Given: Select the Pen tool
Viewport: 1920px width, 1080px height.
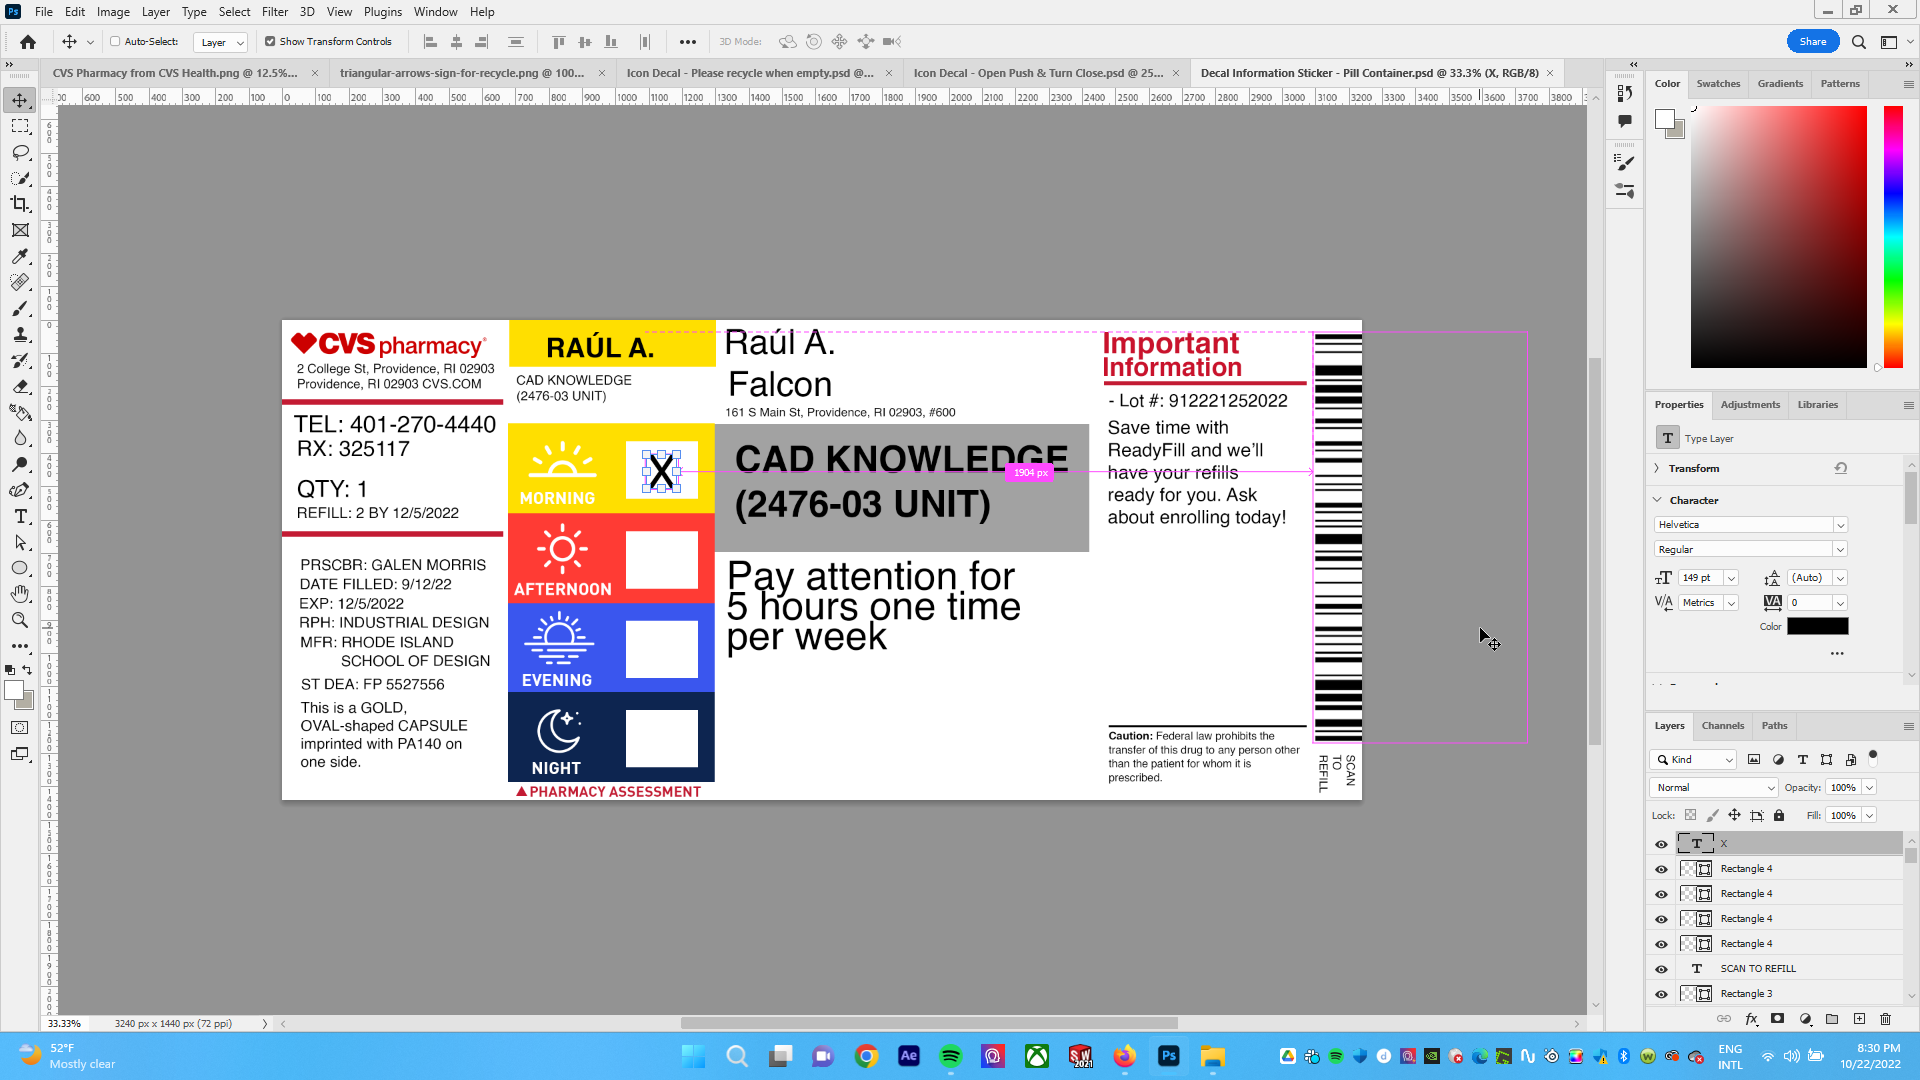Looking at the screenshot, I should tap(20, 490).
